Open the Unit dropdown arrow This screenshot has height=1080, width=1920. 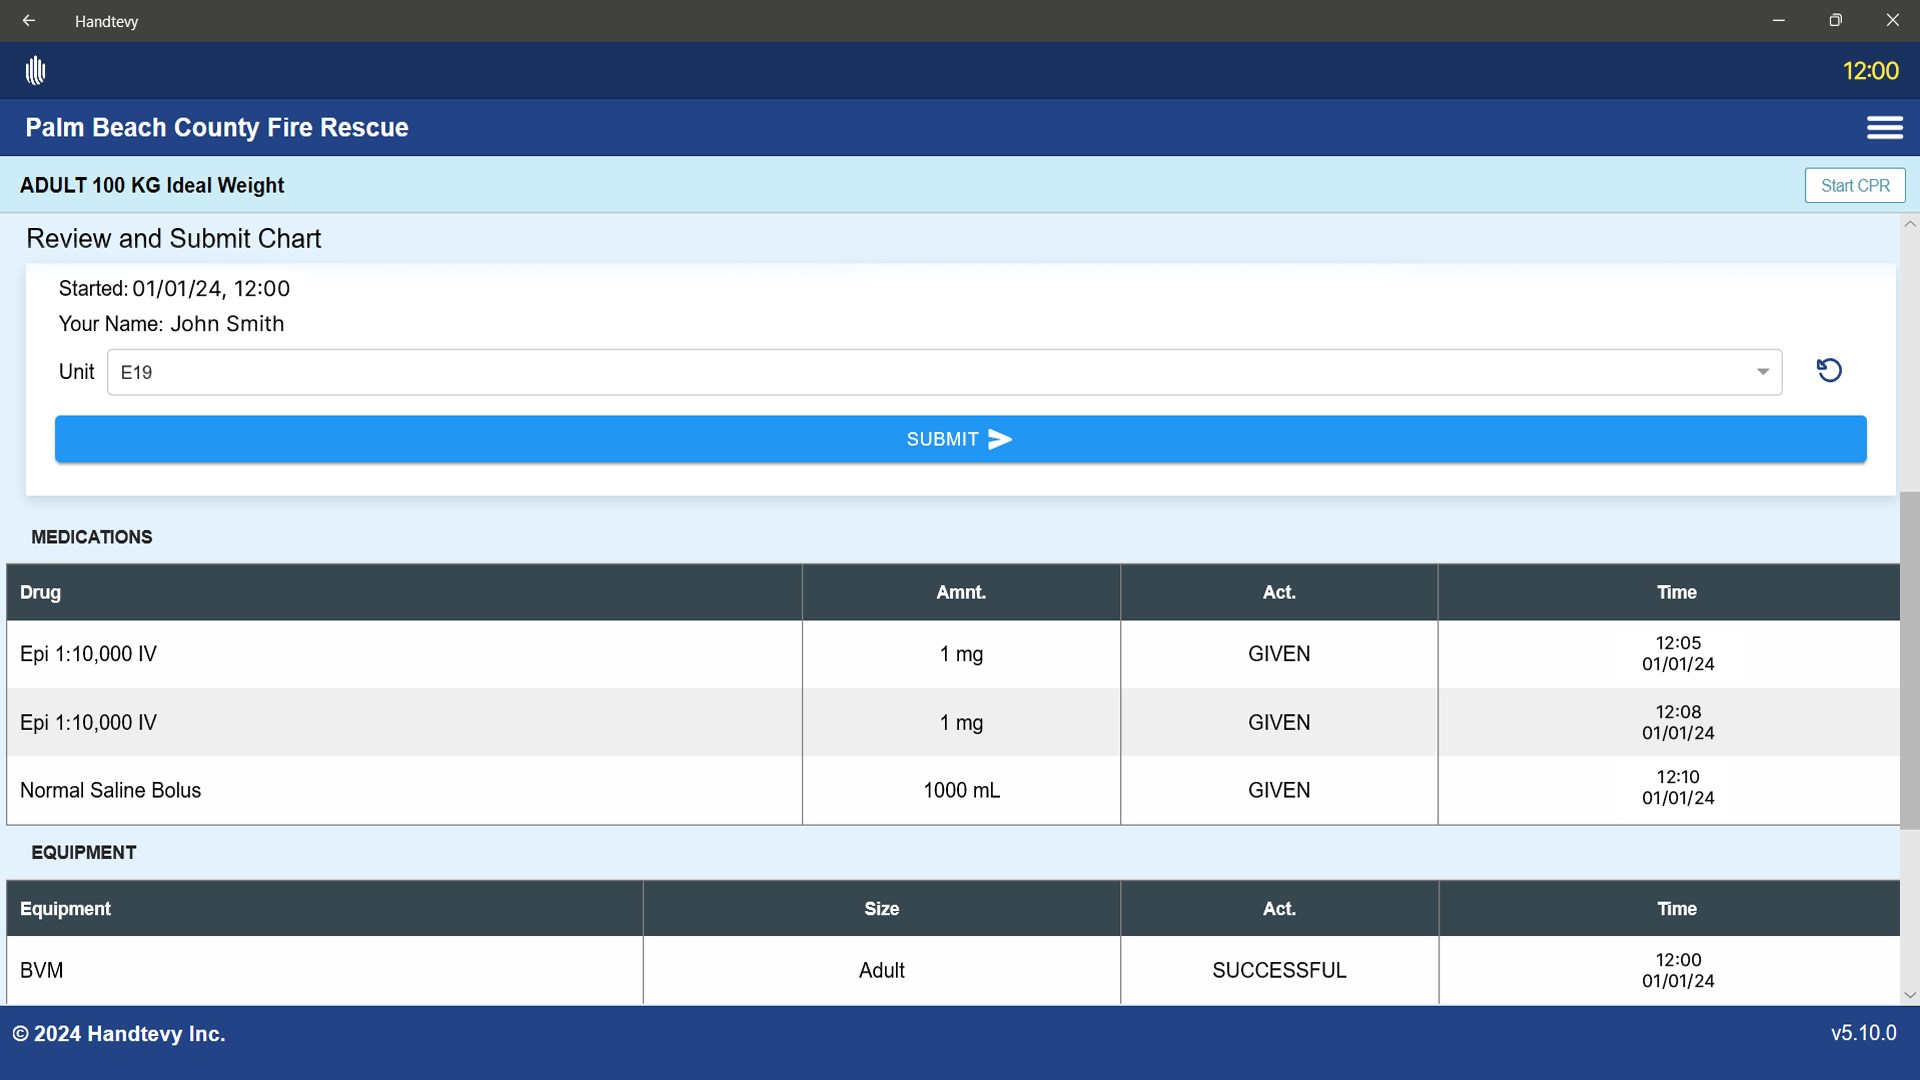1764,371
